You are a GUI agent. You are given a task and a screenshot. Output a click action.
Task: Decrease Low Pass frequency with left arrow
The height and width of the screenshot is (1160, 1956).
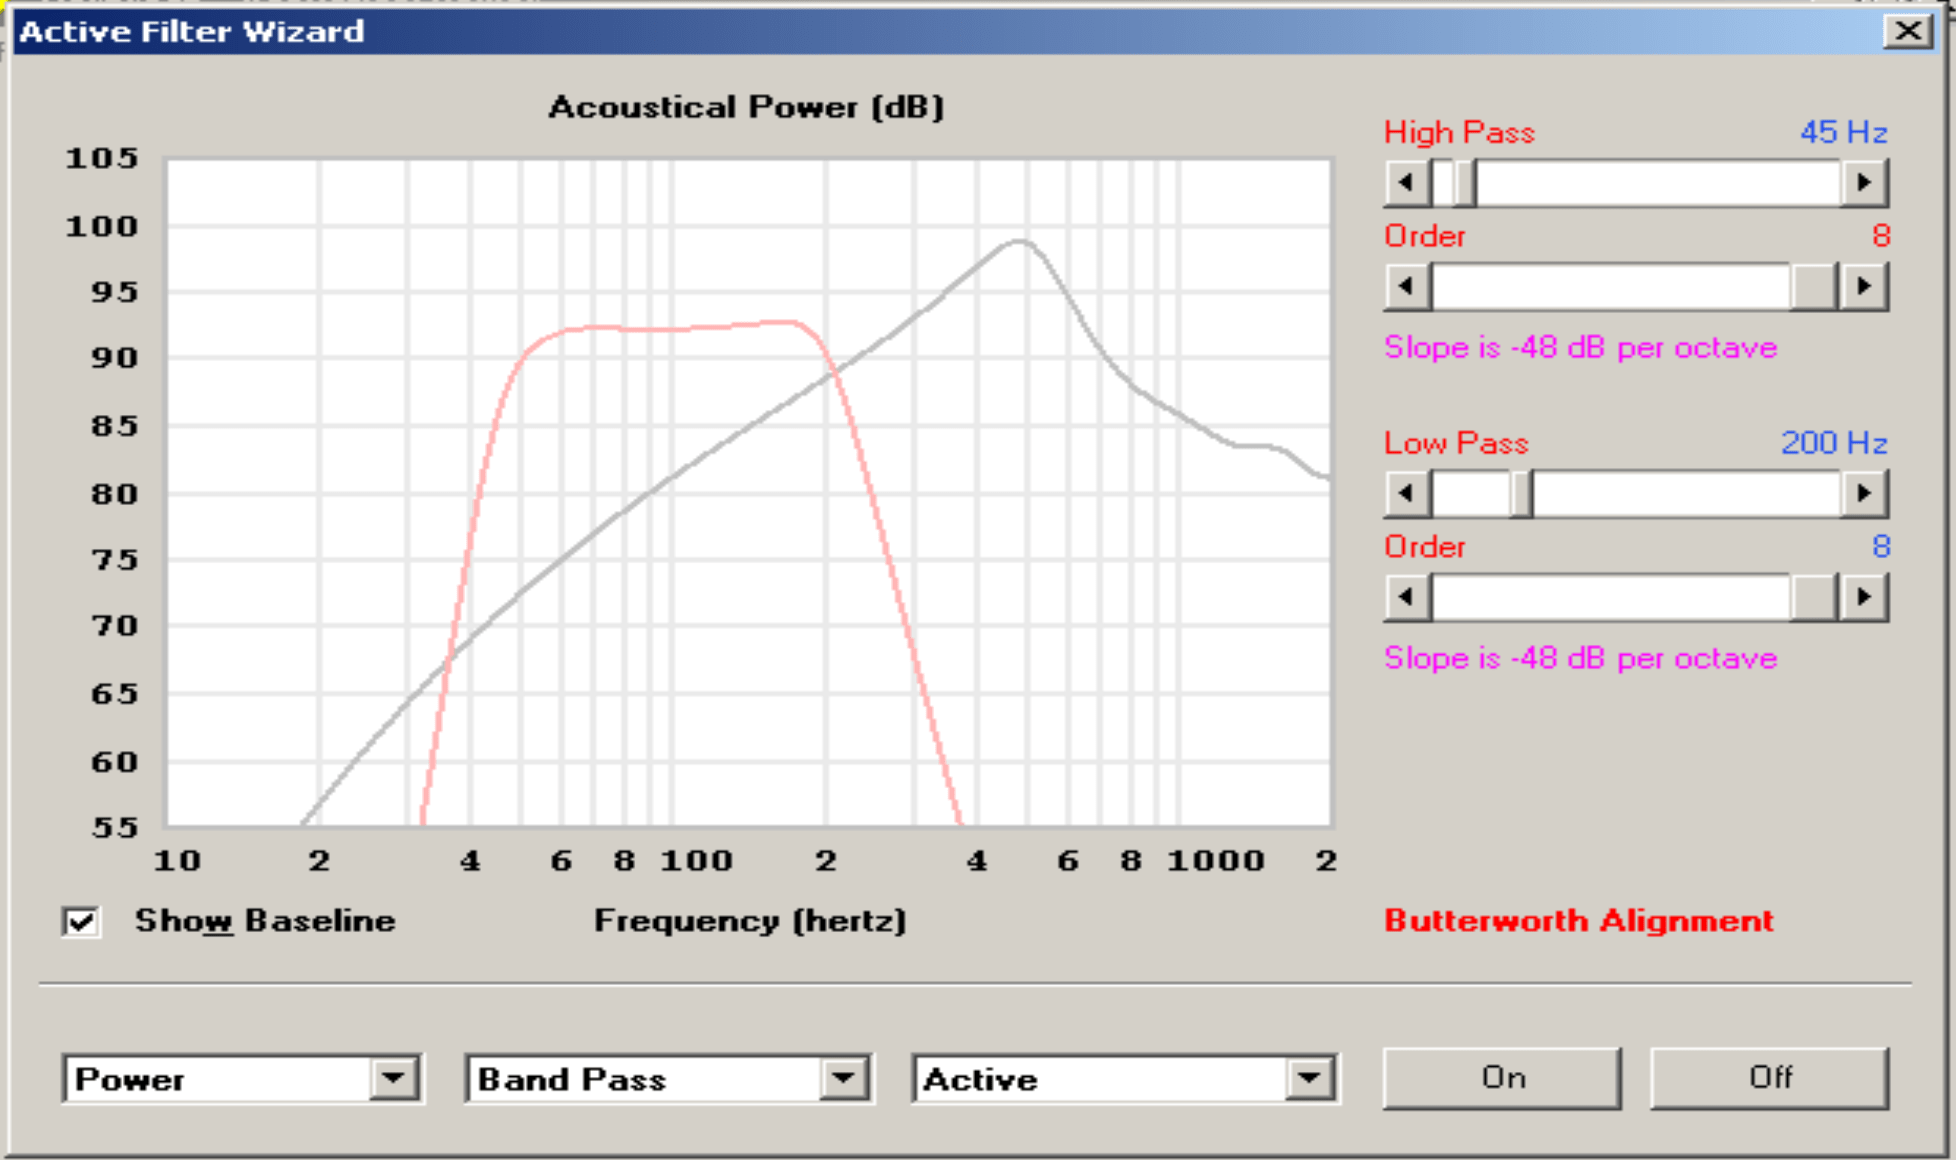click(x=1407, y=494)
